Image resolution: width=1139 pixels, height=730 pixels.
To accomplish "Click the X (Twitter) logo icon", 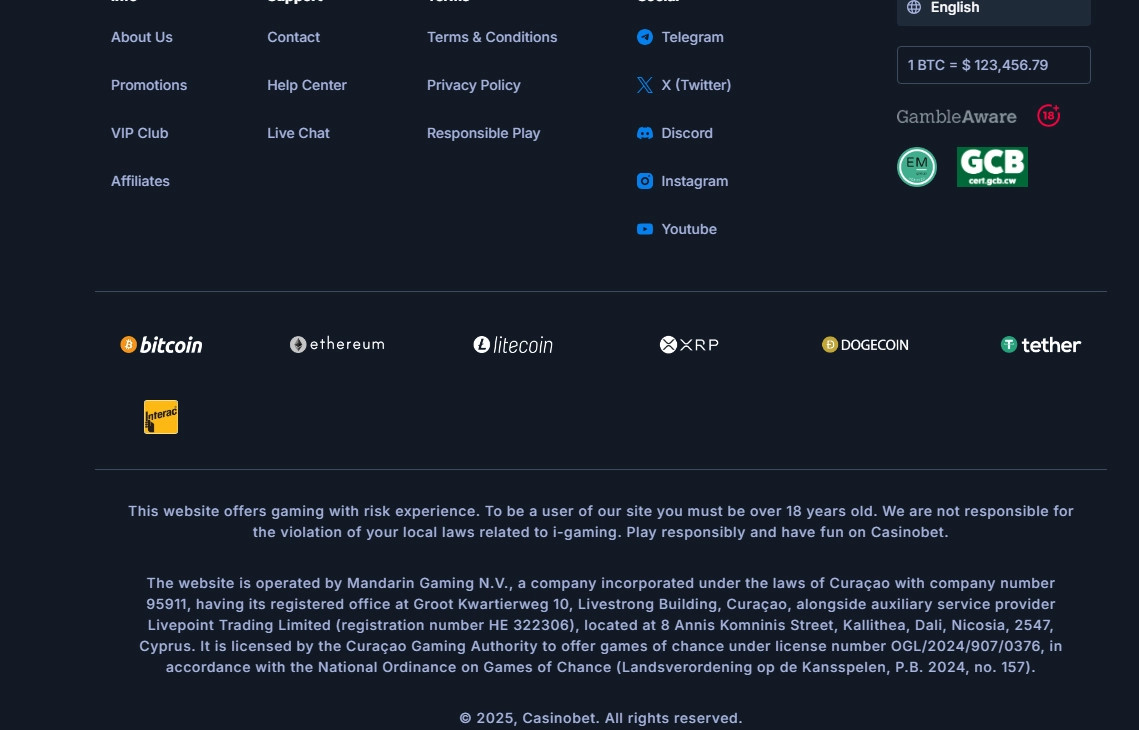I will pos(644,85).
